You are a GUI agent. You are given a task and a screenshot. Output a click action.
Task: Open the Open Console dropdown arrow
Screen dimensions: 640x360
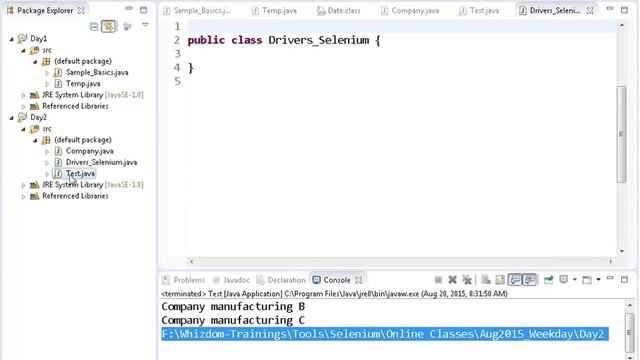click(x=598, y=280)
